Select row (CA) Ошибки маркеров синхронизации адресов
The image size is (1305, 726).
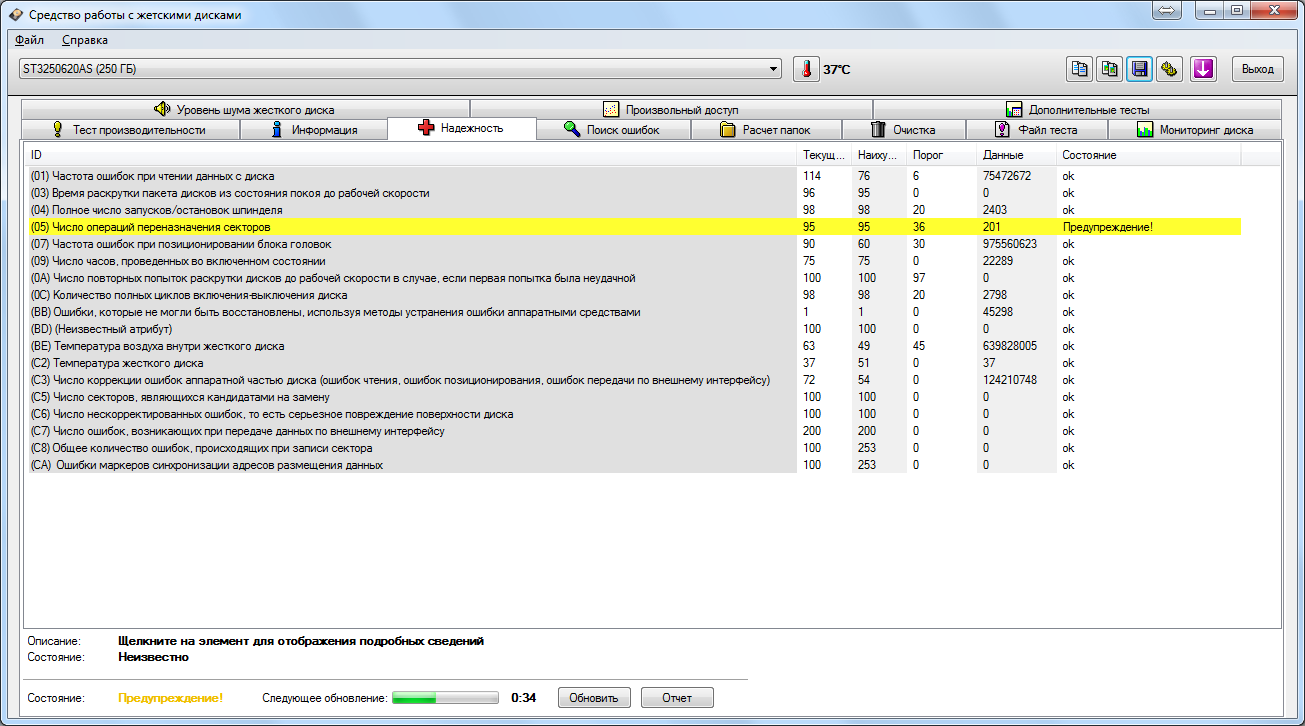point(633,465)
